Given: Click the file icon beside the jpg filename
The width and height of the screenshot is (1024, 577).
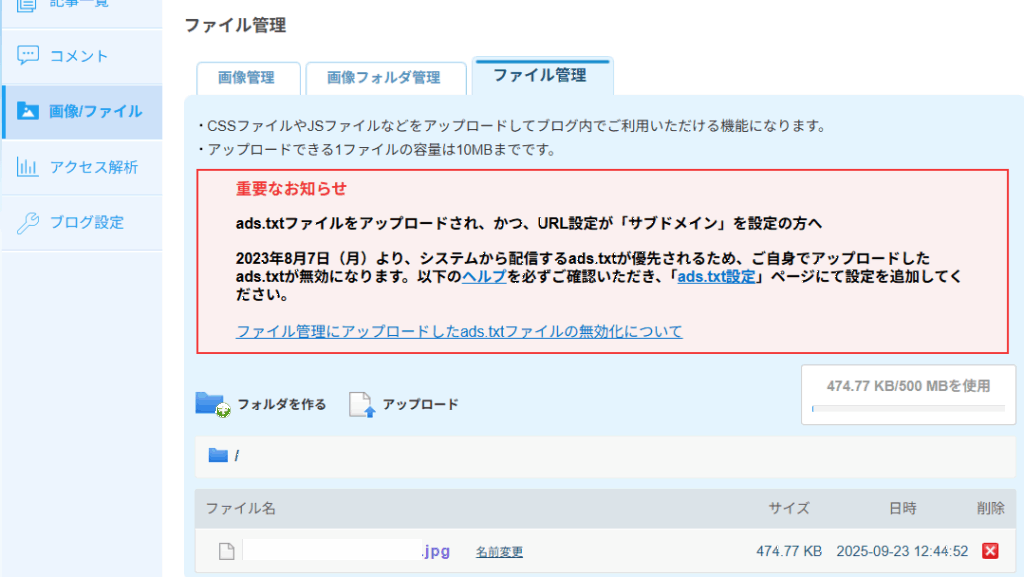Looking at the screenshot, I should 226,551.
